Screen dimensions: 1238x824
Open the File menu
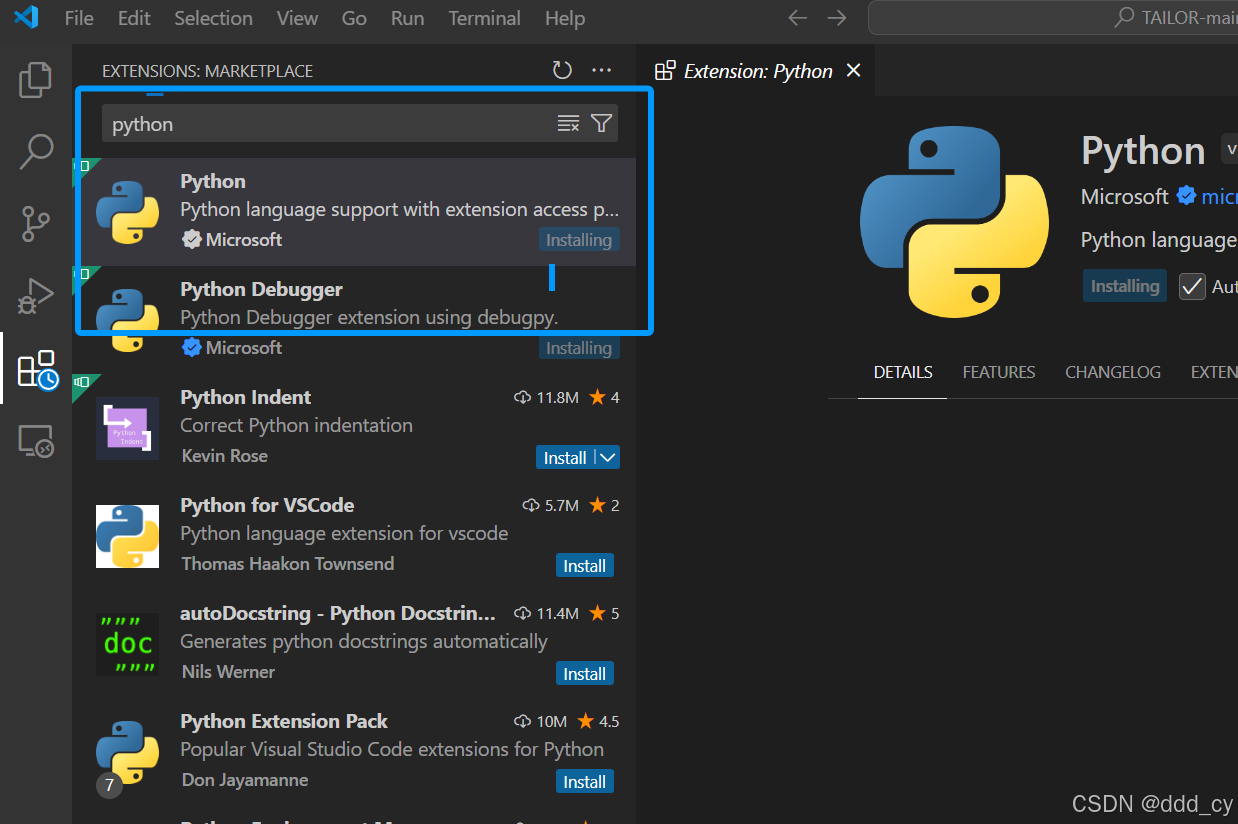79,18
